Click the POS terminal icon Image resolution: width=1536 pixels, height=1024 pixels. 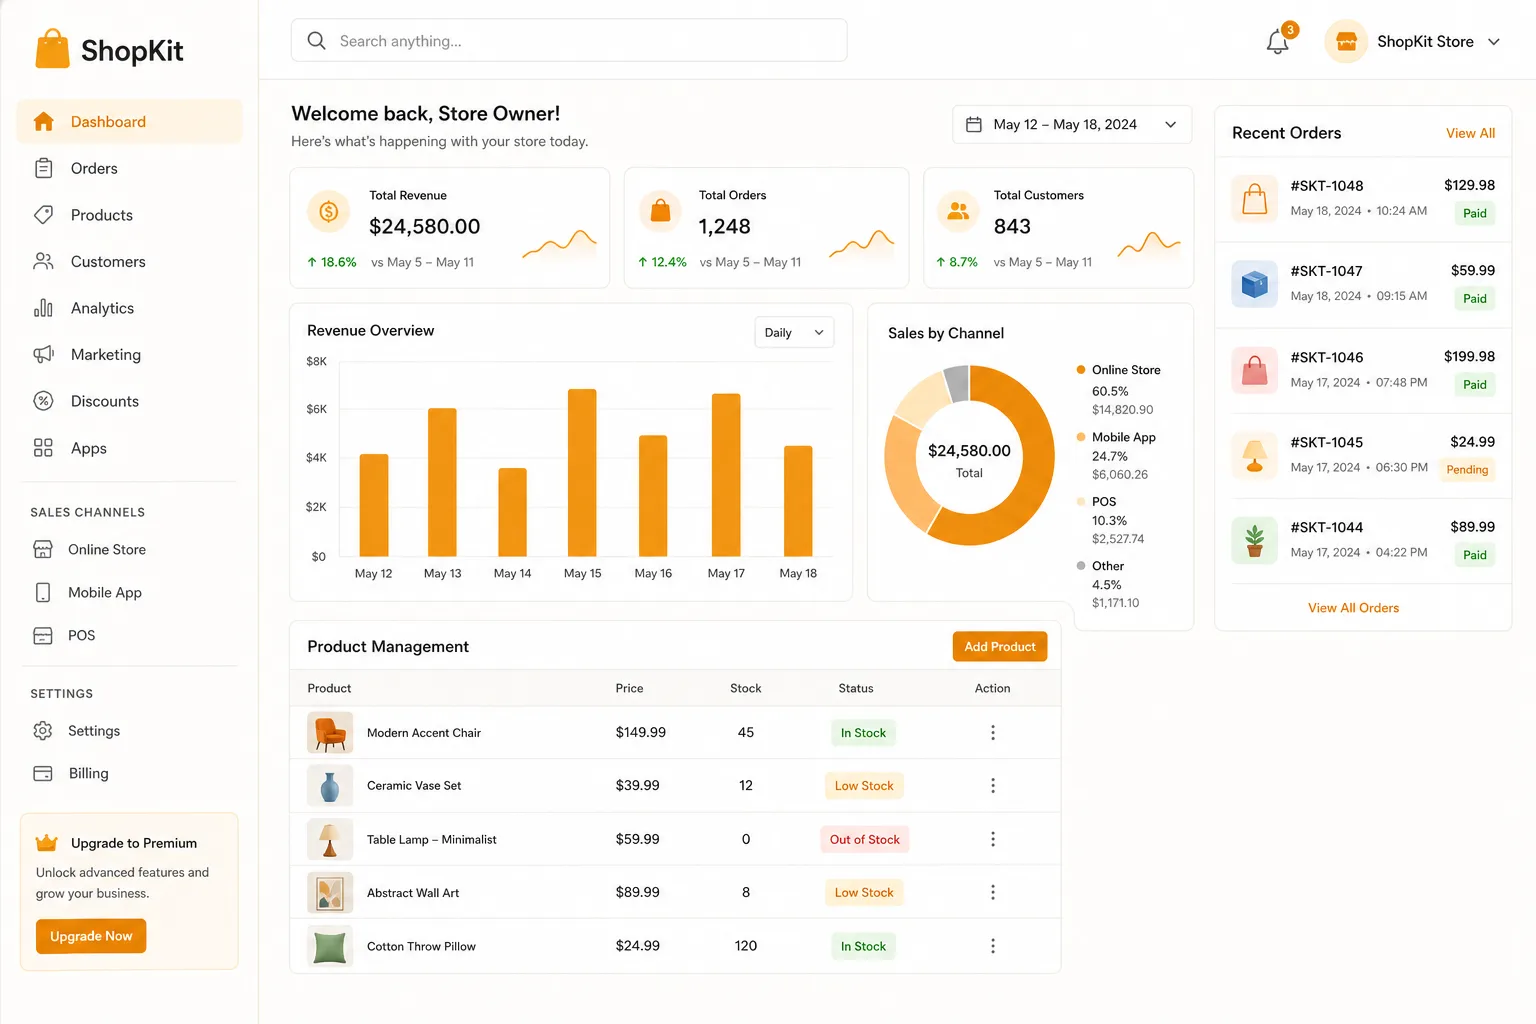(43, 636)
